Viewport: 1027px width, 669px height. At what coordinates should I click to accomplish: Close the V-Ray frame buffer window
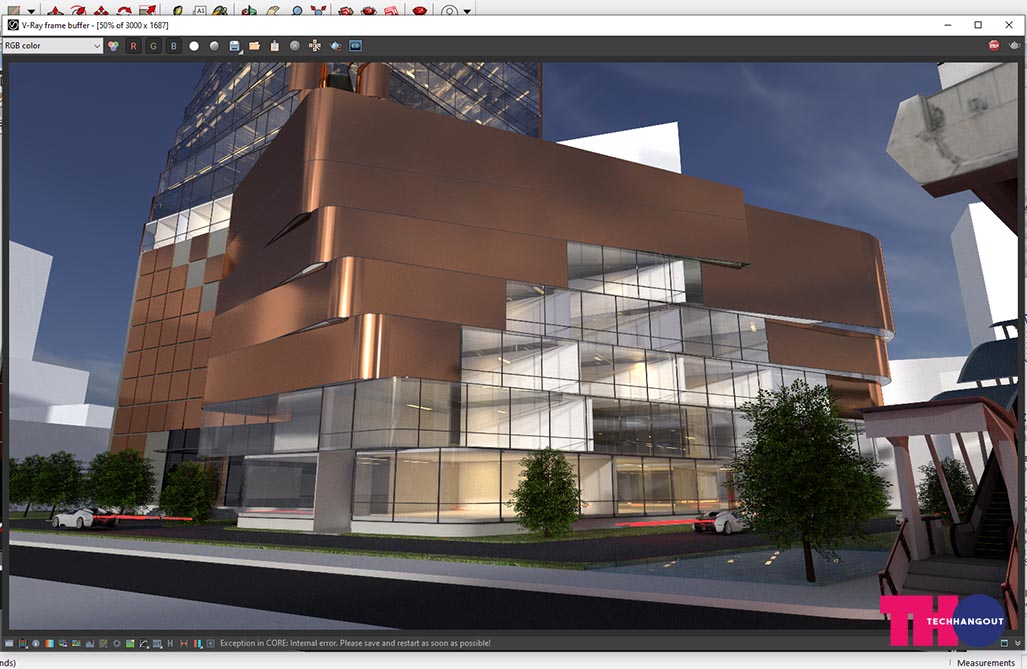coord(1009,25)
